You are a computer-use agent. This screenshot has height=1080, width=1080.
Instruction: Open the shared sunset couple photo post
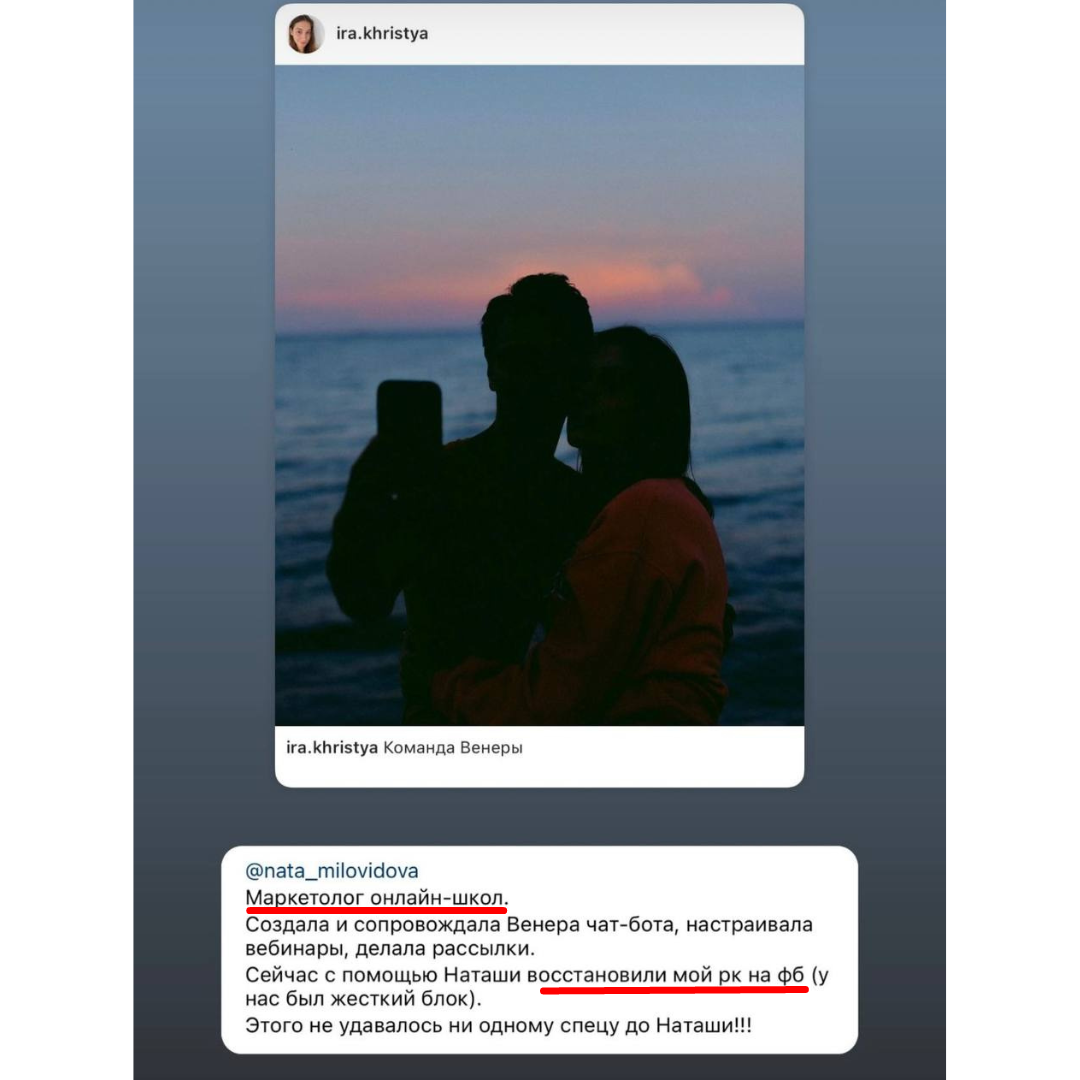[539, 395]
